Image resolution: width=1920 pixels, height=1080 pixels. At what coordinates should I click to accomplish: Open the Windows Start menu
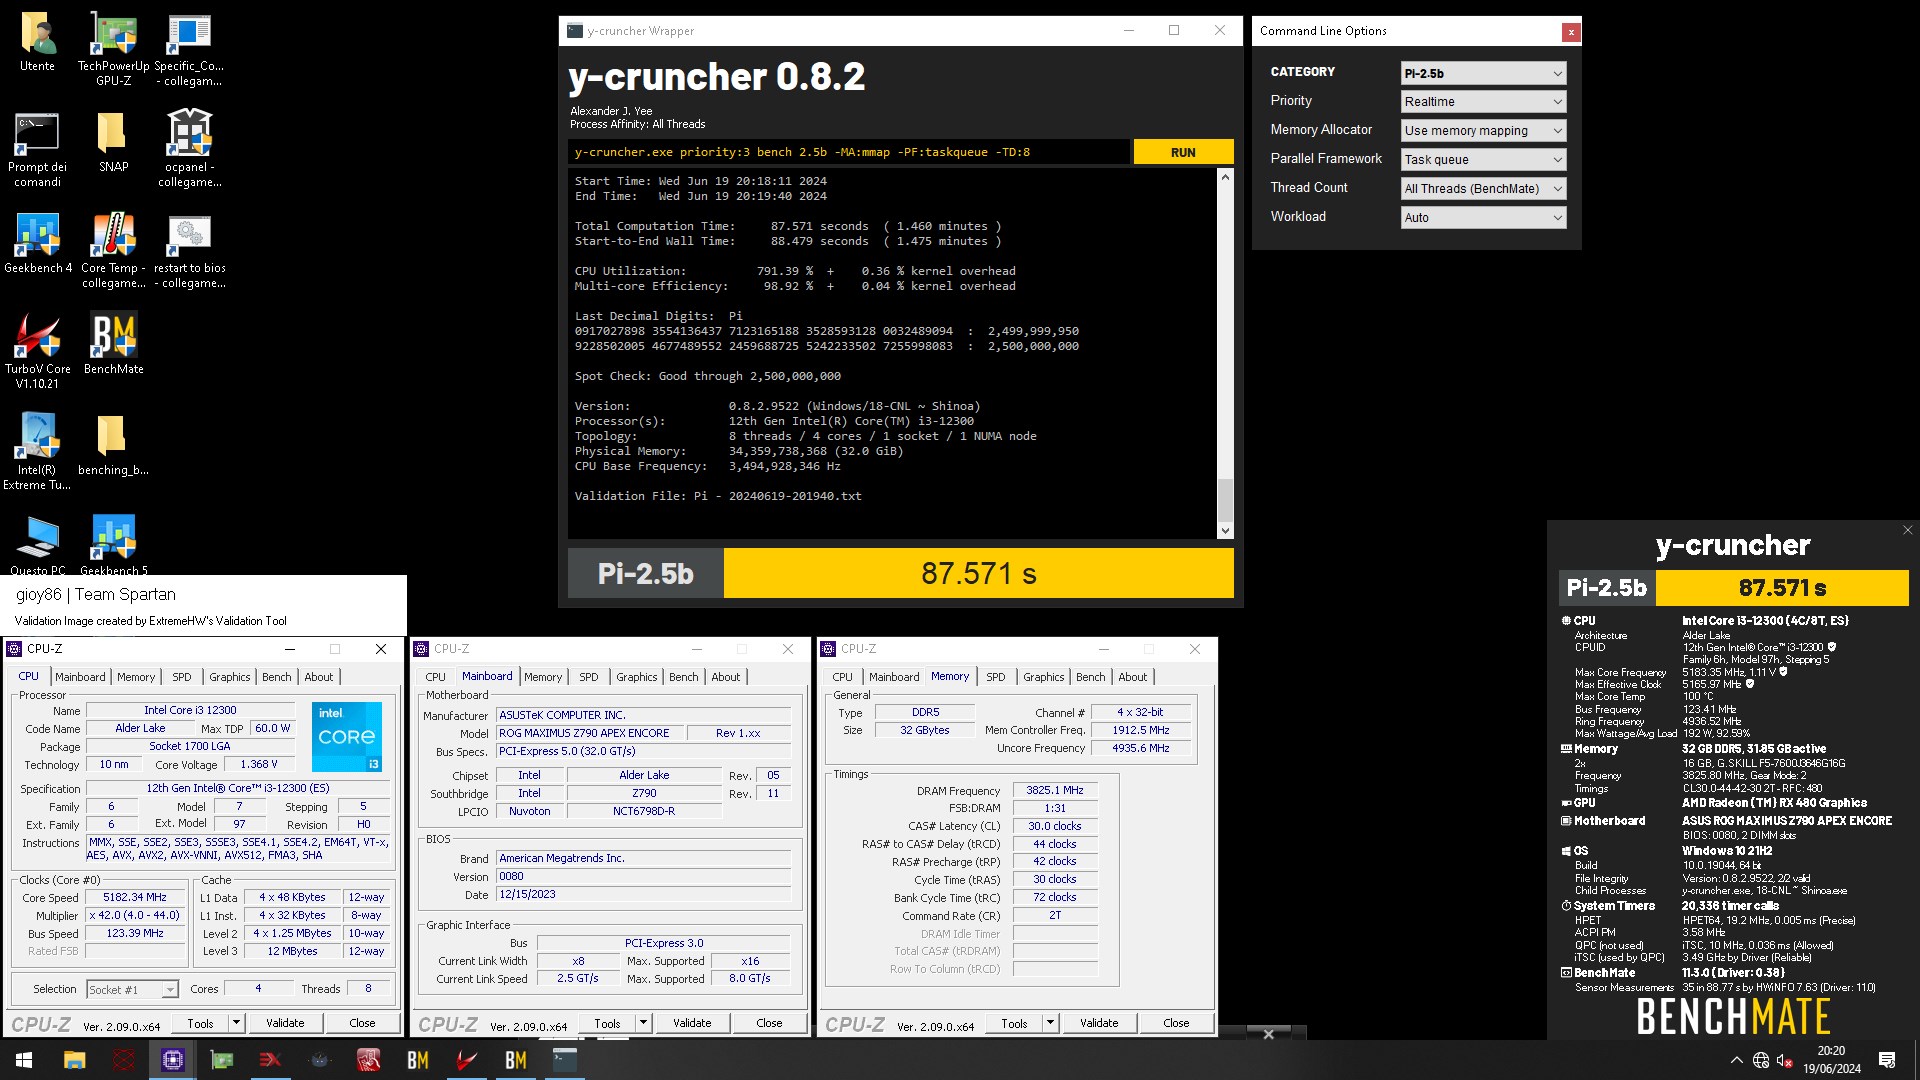tap(24, 1060)
